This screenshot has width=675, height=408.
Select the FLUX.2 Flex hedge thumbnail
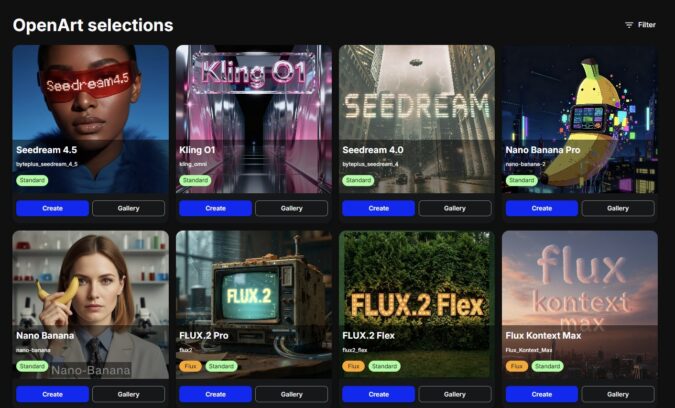[x=417, y=305]
